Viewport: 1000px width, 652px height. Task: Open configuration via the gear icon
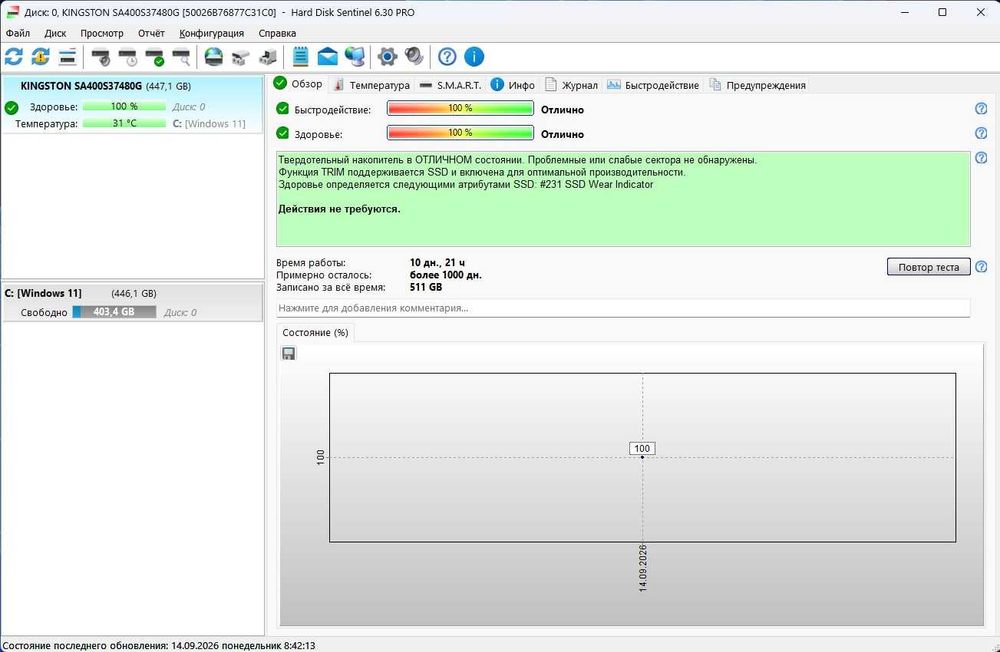coord(387,57)
